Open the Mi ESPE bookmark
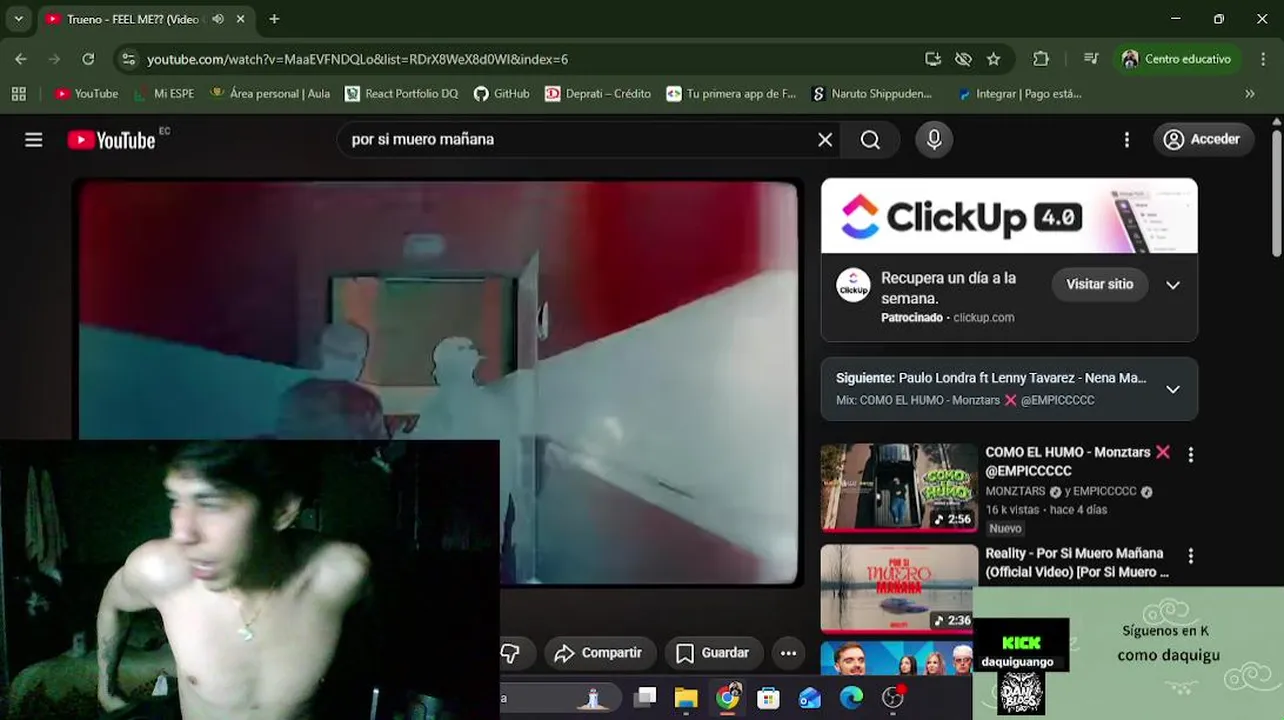1284x720 pixels. [165, 94]
